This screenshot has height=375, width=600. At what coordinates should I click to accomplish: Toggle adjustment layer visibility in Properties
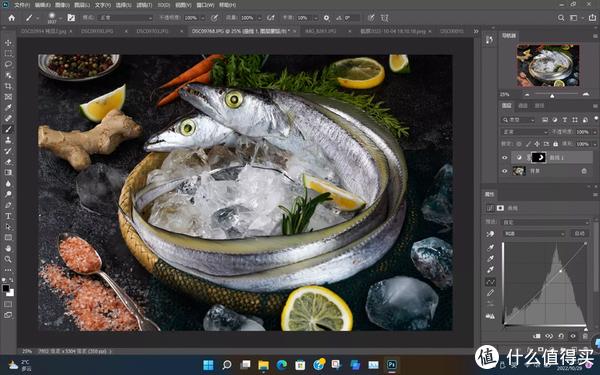pos(573,336)
